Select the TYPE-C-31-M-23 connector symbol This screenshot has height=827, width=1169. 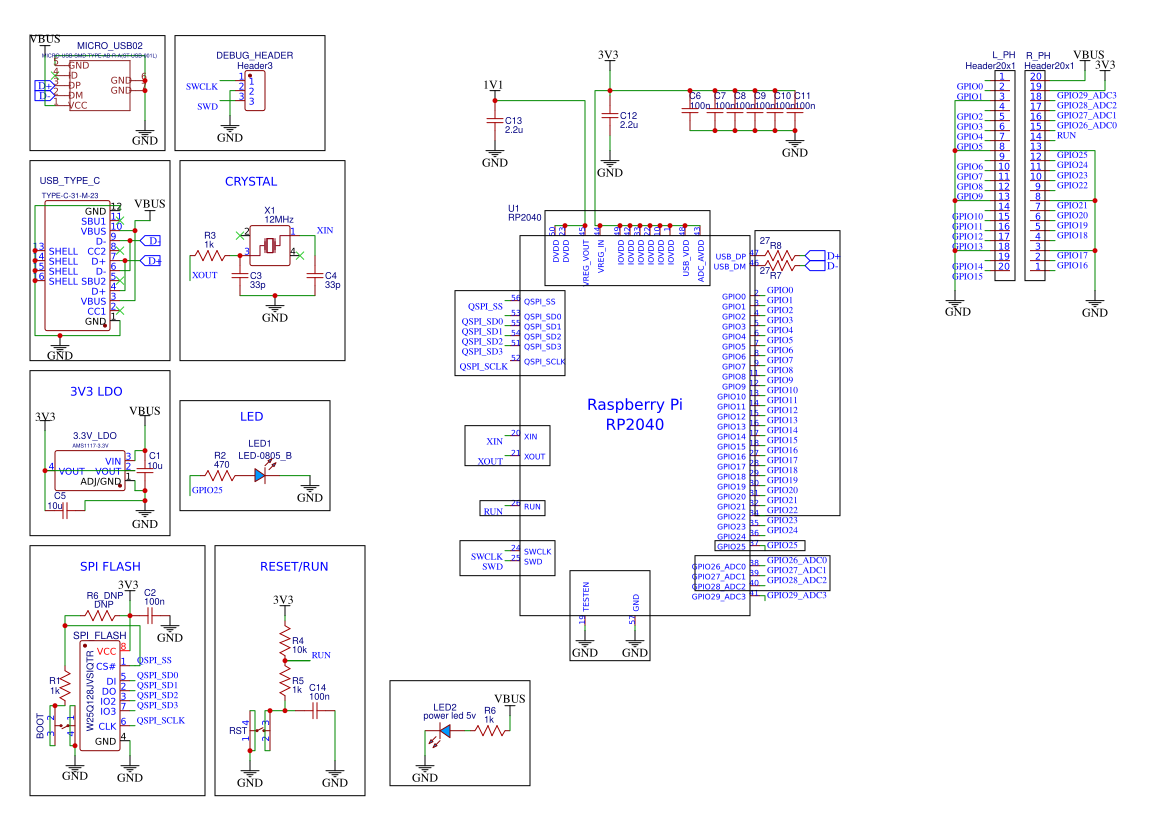coord(78,265)
